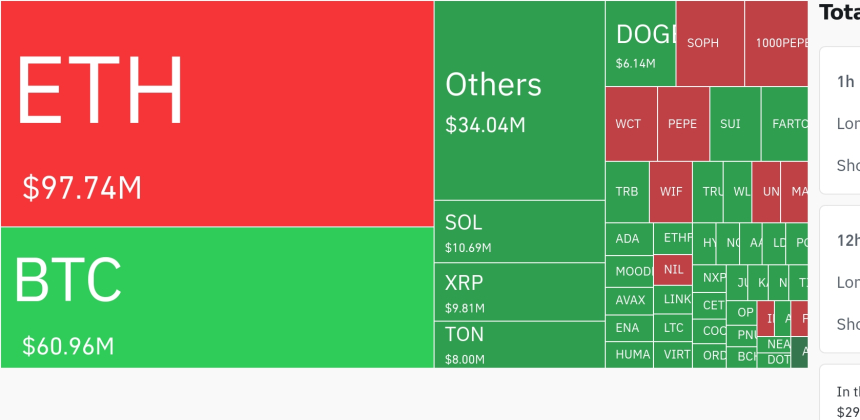Click the LTC tile

[x=673, y=328]
